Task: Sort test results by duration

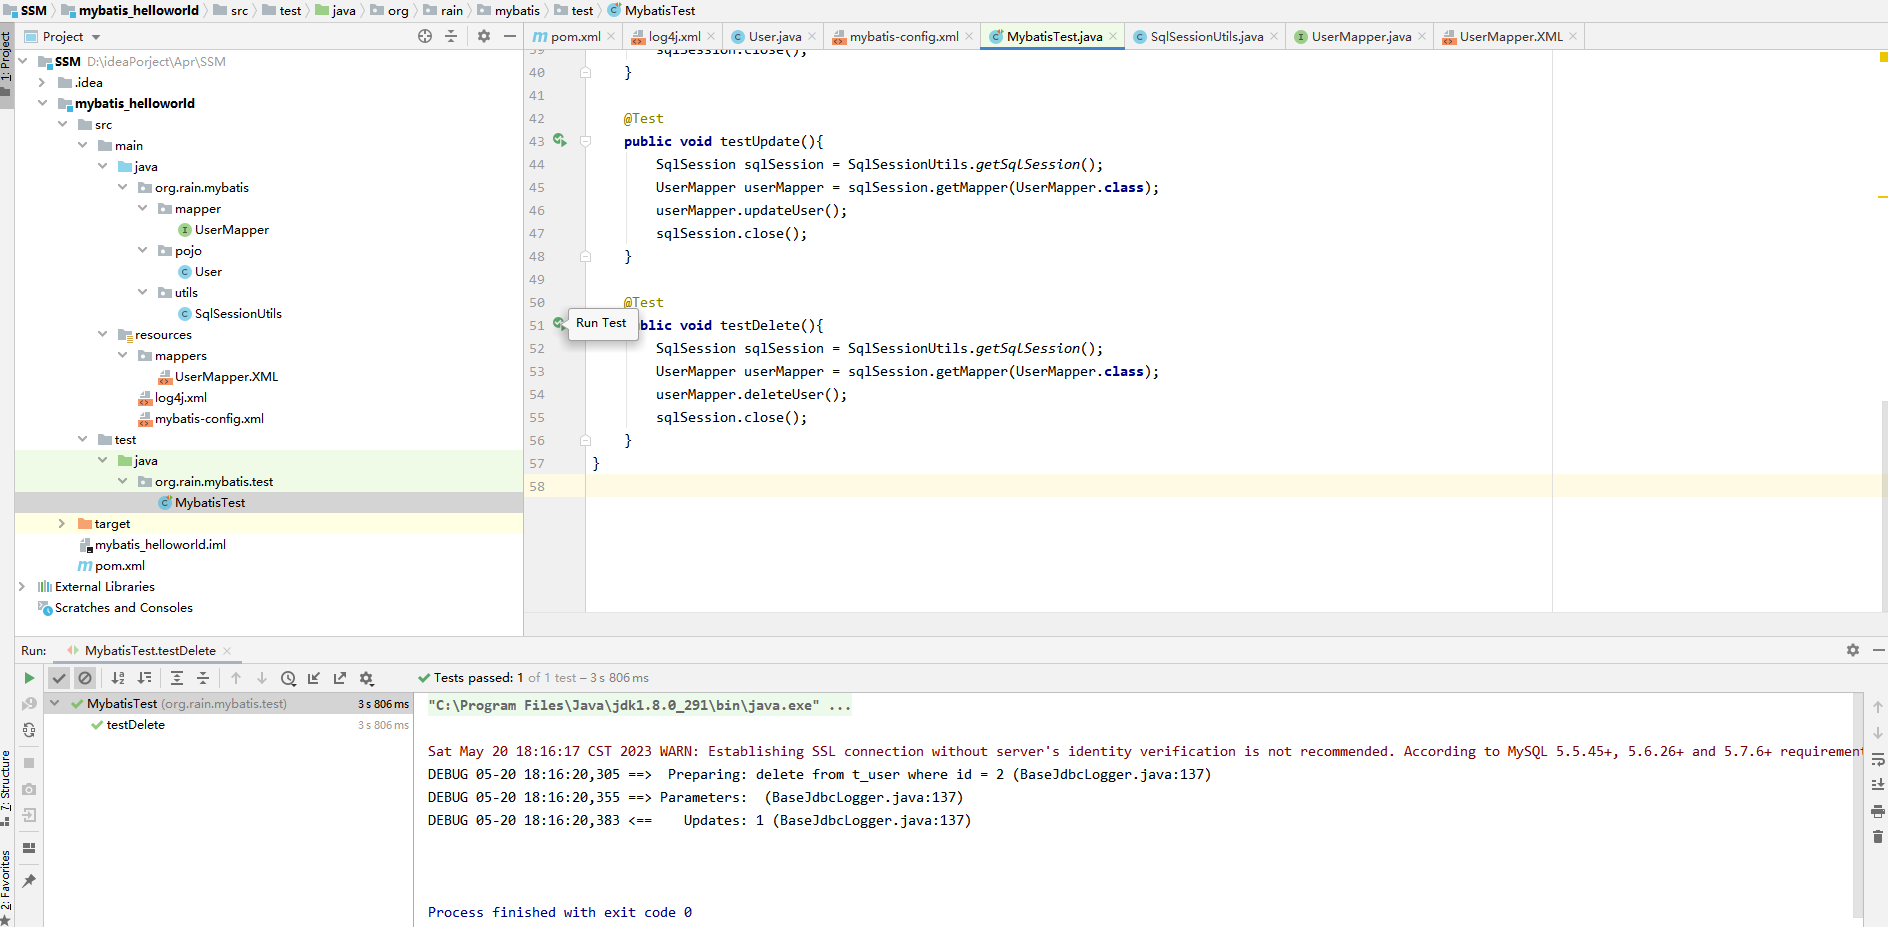Action: click(x=145, y=678)
